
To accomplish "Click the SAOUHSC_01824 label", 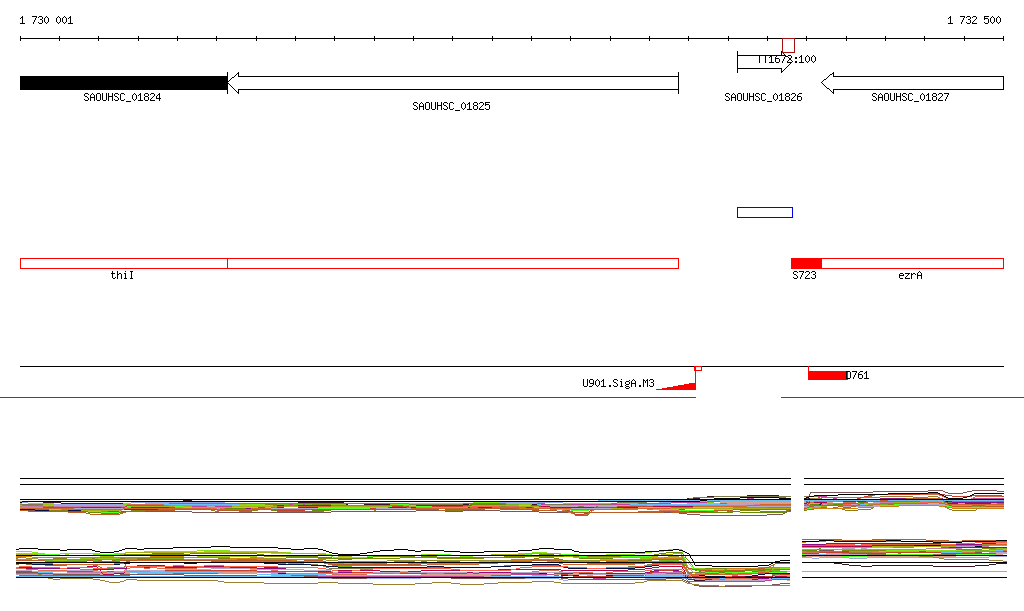I will (x=122, y=97).
